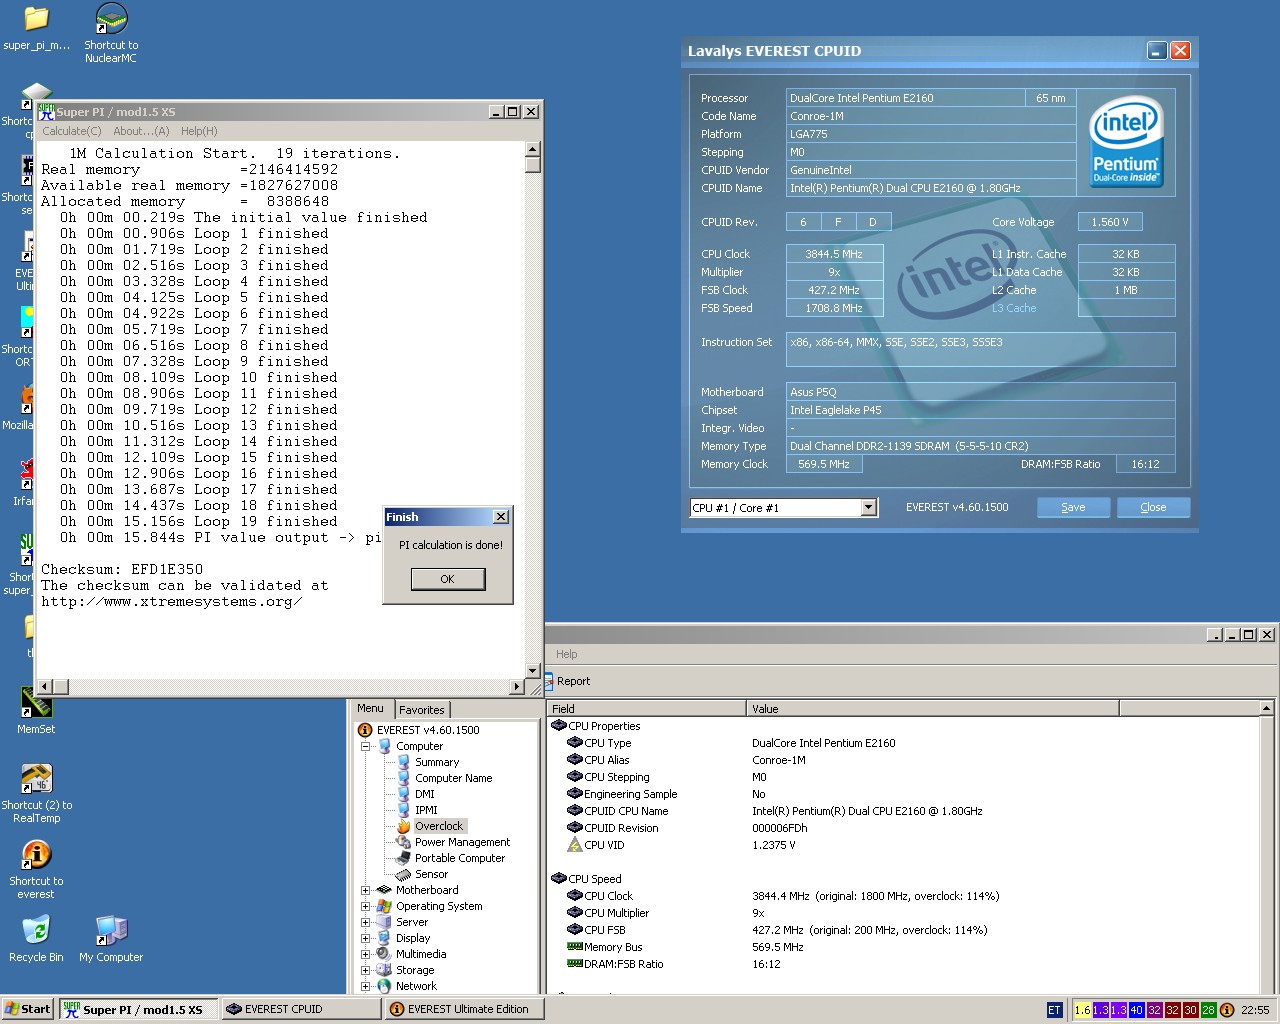
Task: Select the Overclock flame icon in tree
Action: click(x=404, y=826)
